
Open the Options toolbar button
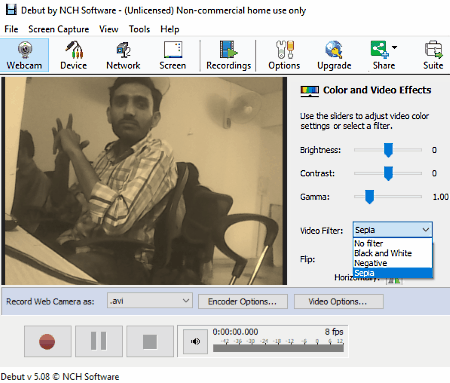(284, 55)
